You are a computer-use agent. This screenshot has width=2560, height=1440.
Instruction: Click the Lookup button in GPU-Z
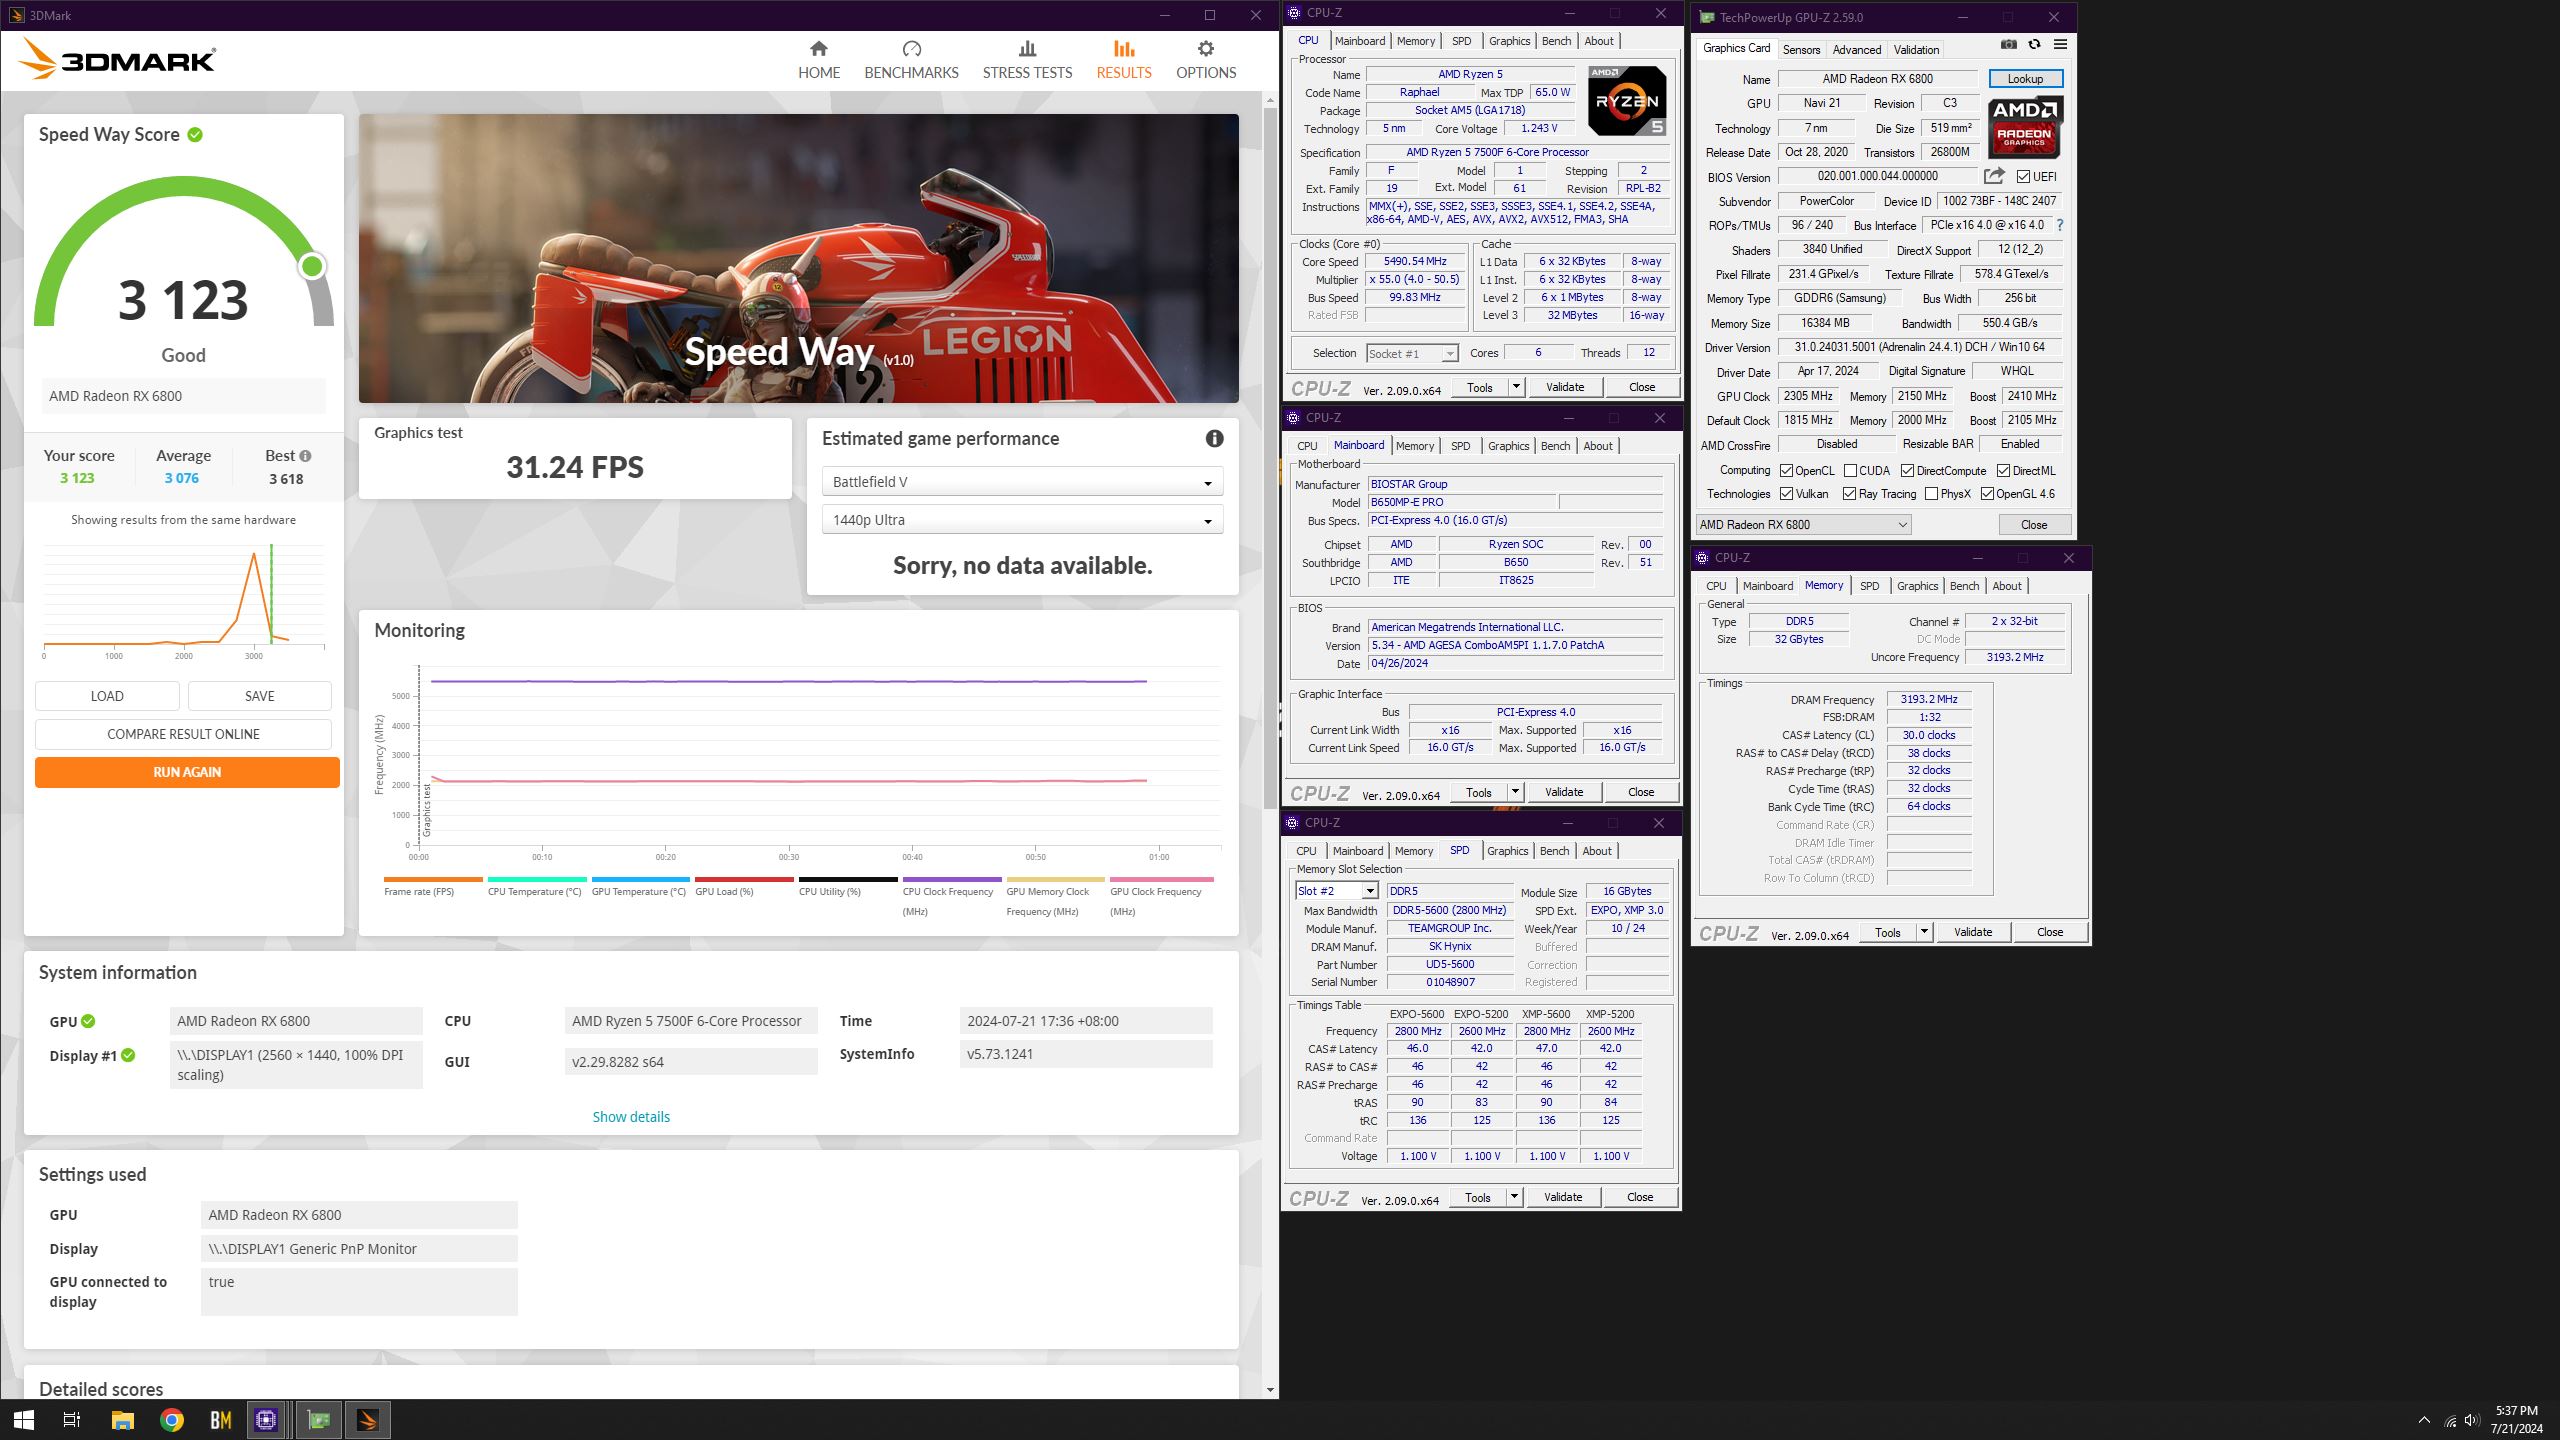coord(2025,79)
